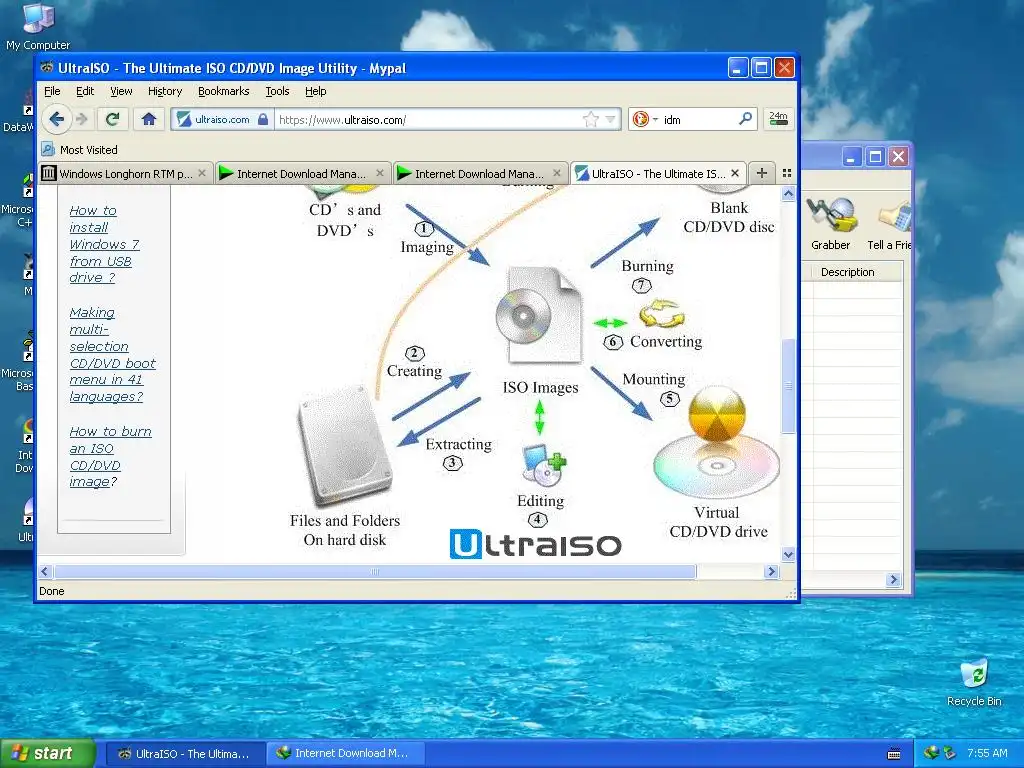Click the 24m toolbar indicator button

(x=778, y=119)
